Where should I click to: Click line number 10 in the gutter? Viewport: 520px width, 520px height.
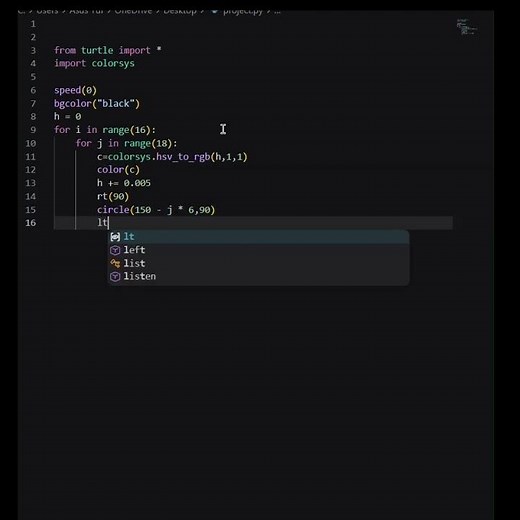point(31,143)
